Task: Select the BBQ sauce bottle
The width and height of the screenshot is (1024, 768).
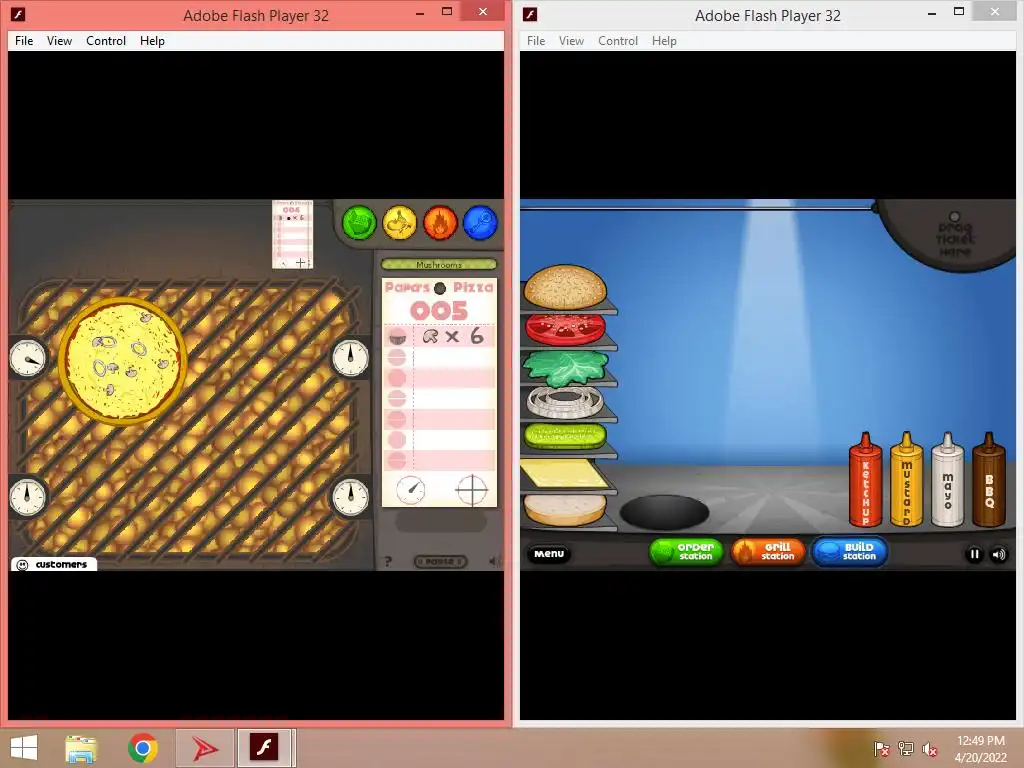Action: click(989, 479)
